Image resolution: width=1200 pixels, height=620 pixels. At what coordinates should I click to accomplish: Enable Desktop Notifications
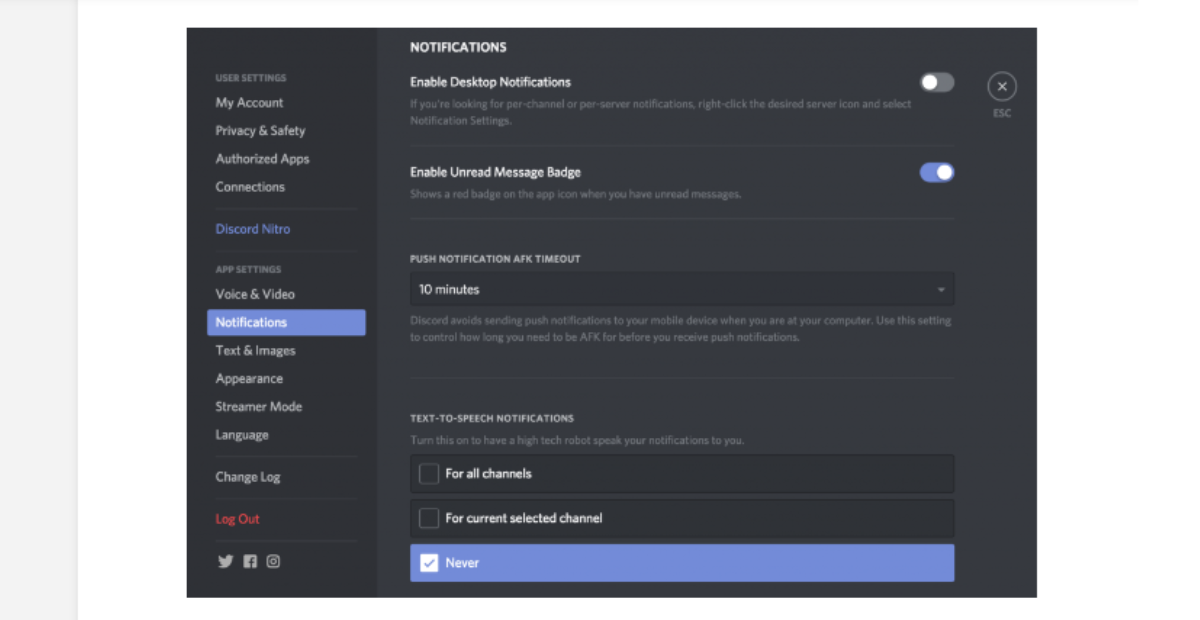[937, 82]
